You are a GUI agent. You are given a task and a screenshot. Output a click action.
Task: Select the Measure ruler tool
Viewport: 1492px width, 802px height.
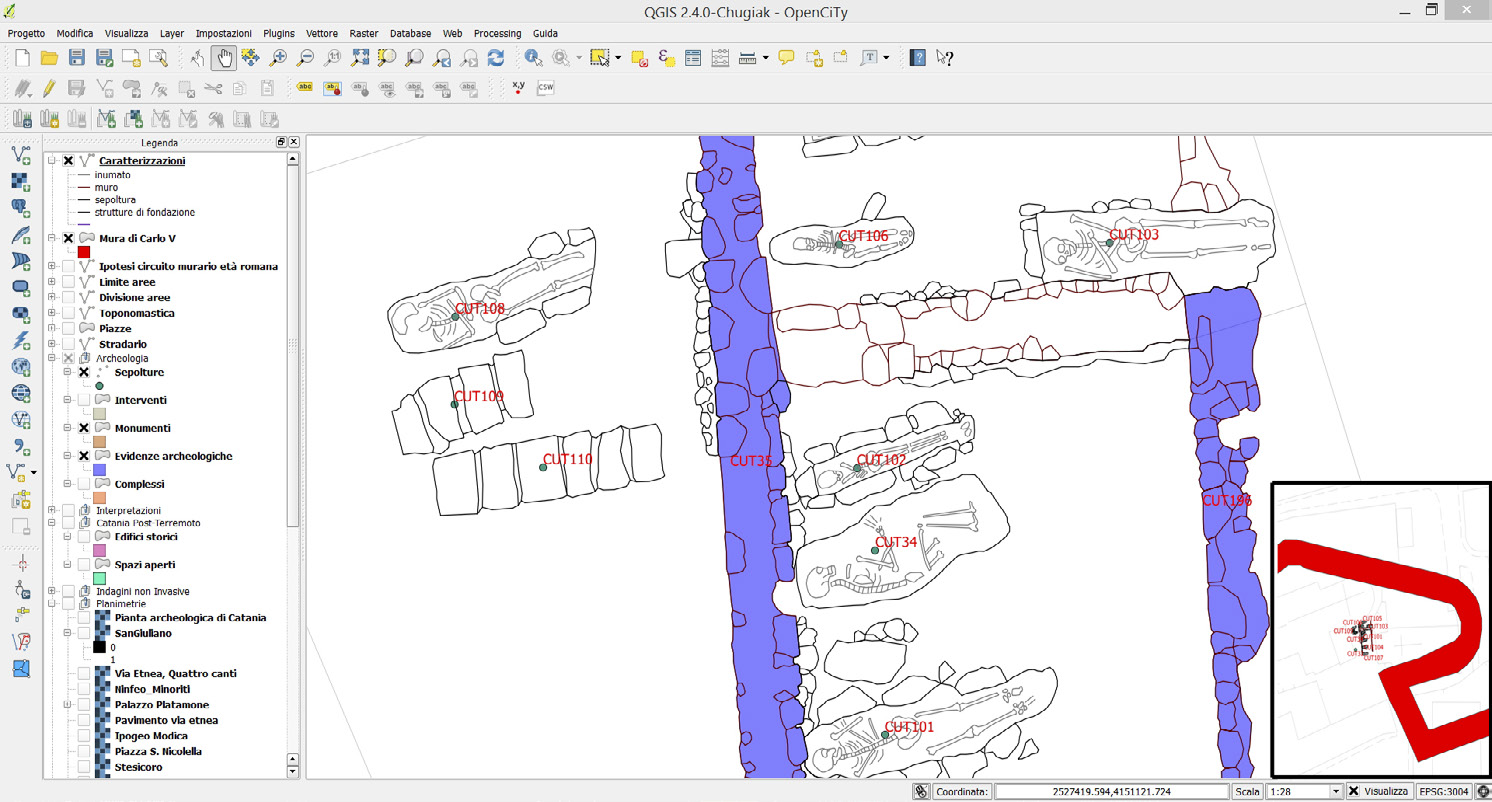(x=748, y=58)
